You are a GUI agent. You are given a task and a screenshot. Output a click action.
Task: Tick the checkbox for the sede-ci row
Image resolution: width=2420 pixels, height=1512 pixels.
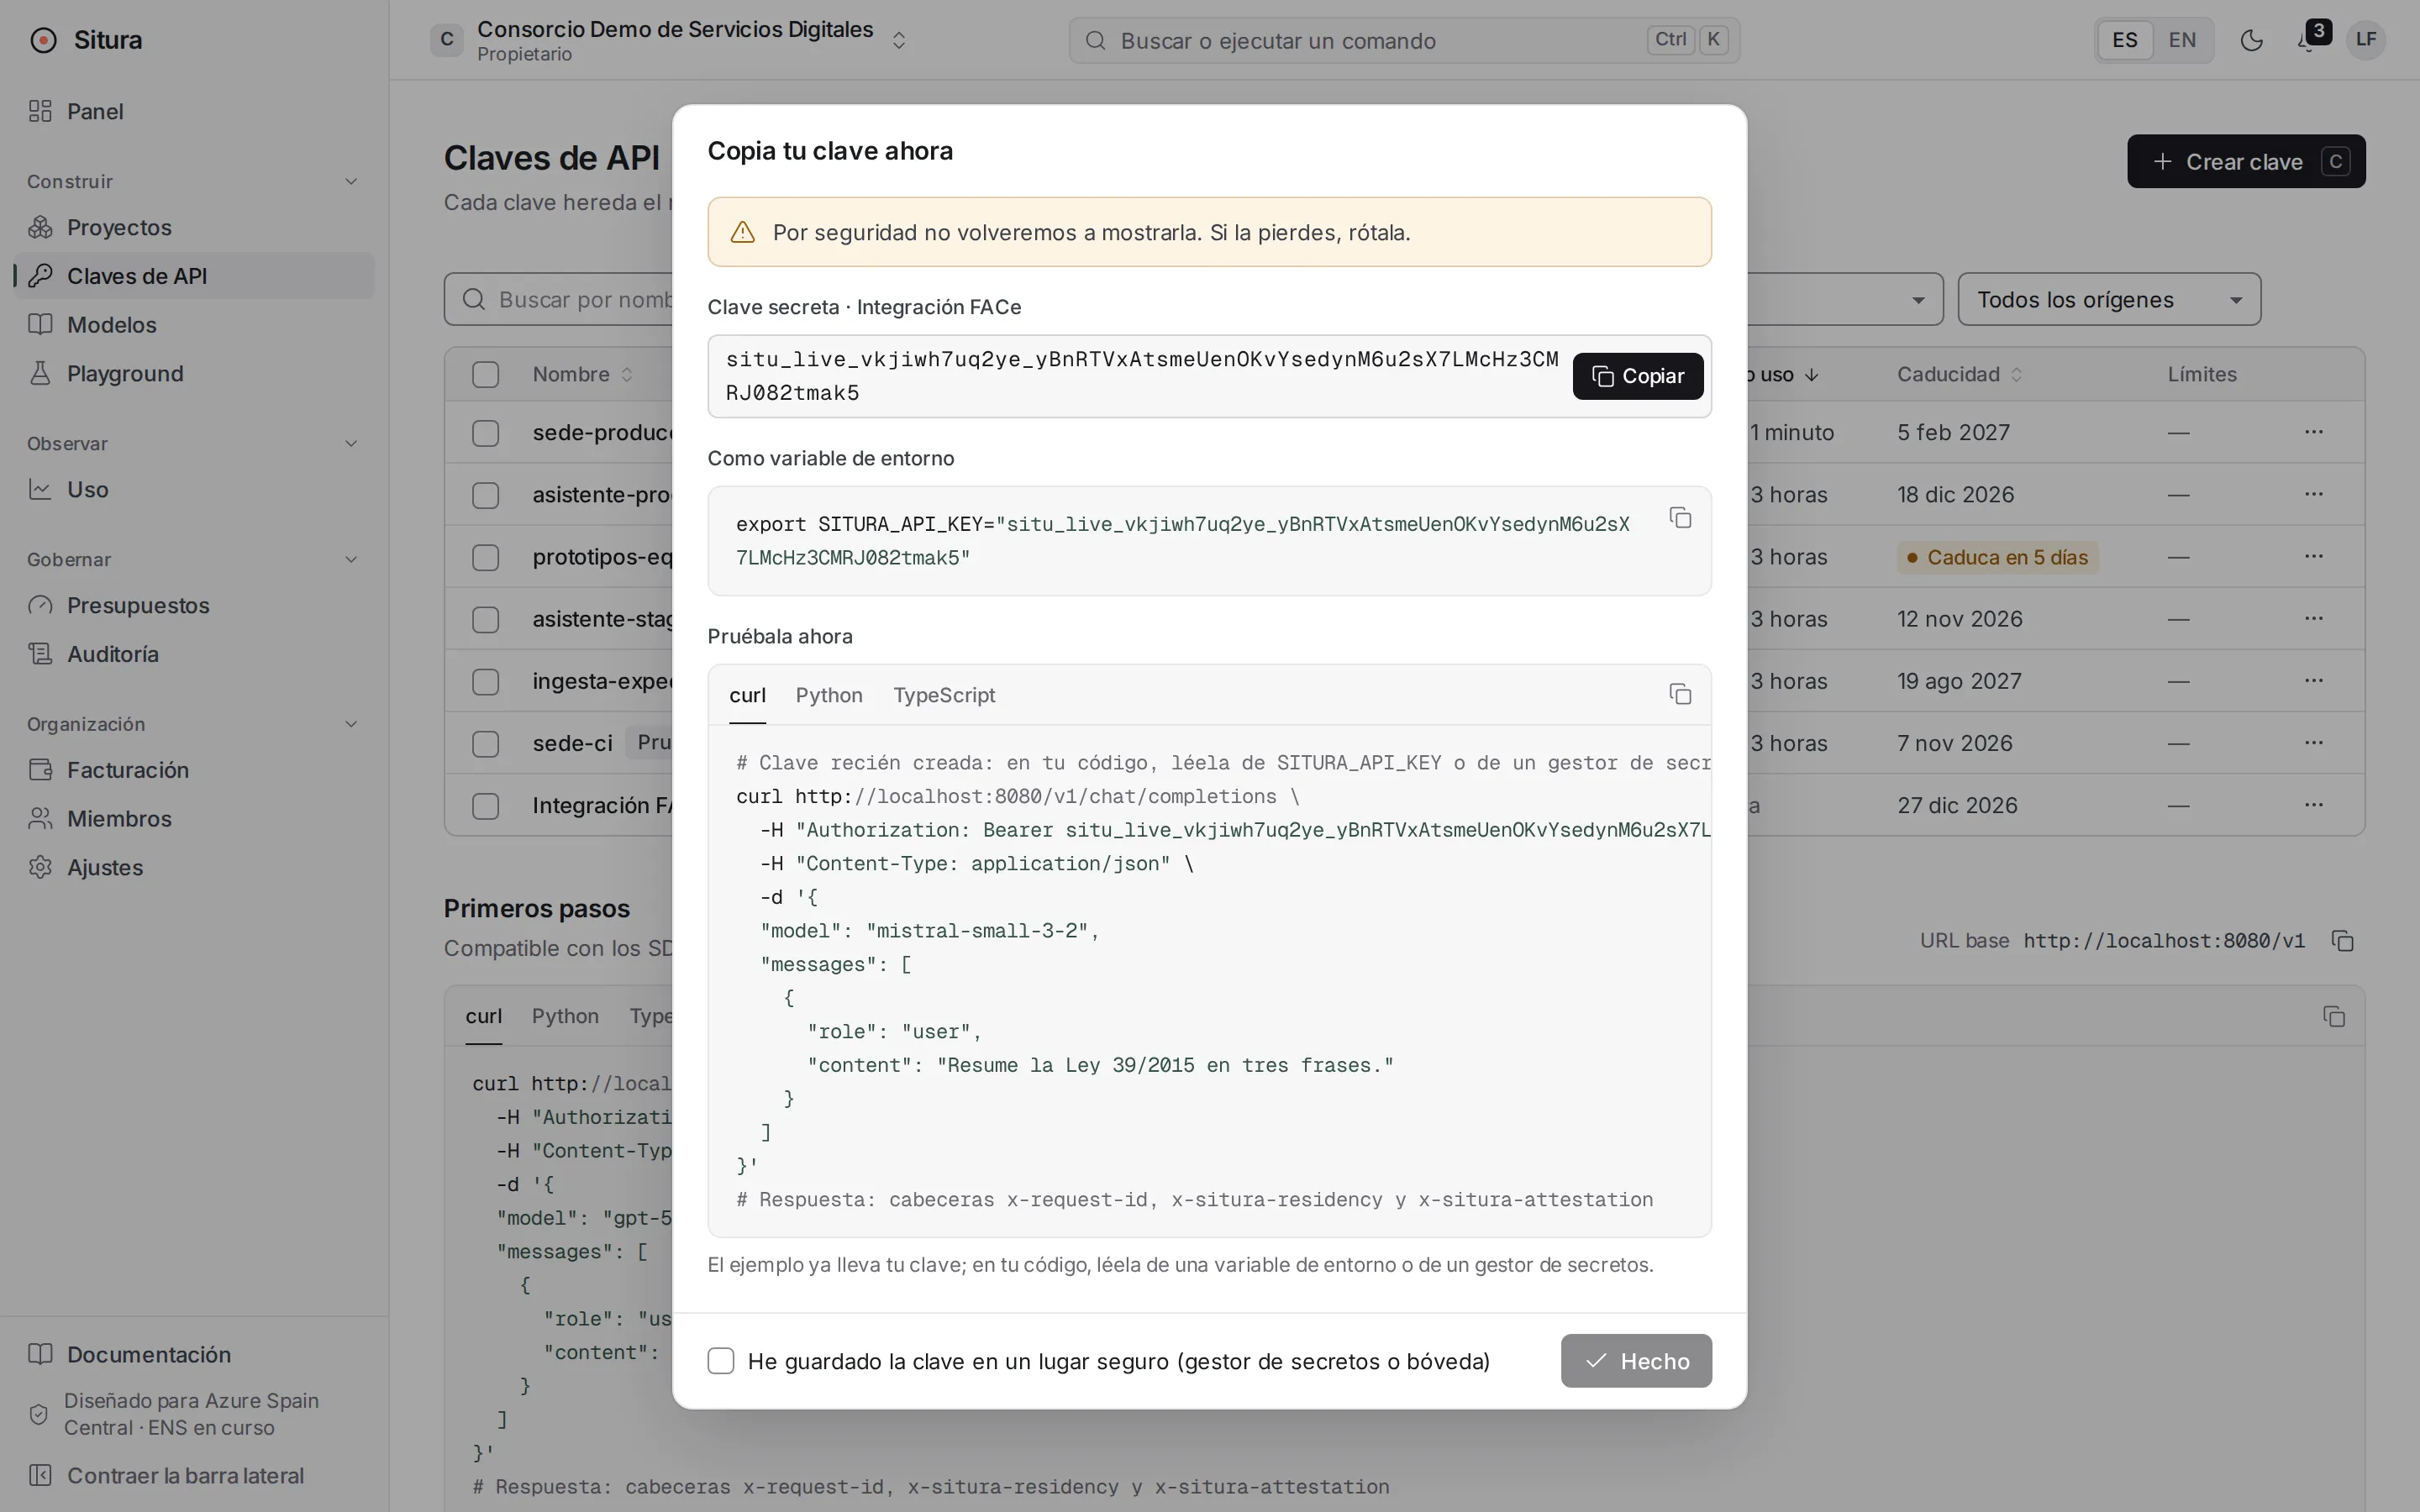(x=486, y=744)
